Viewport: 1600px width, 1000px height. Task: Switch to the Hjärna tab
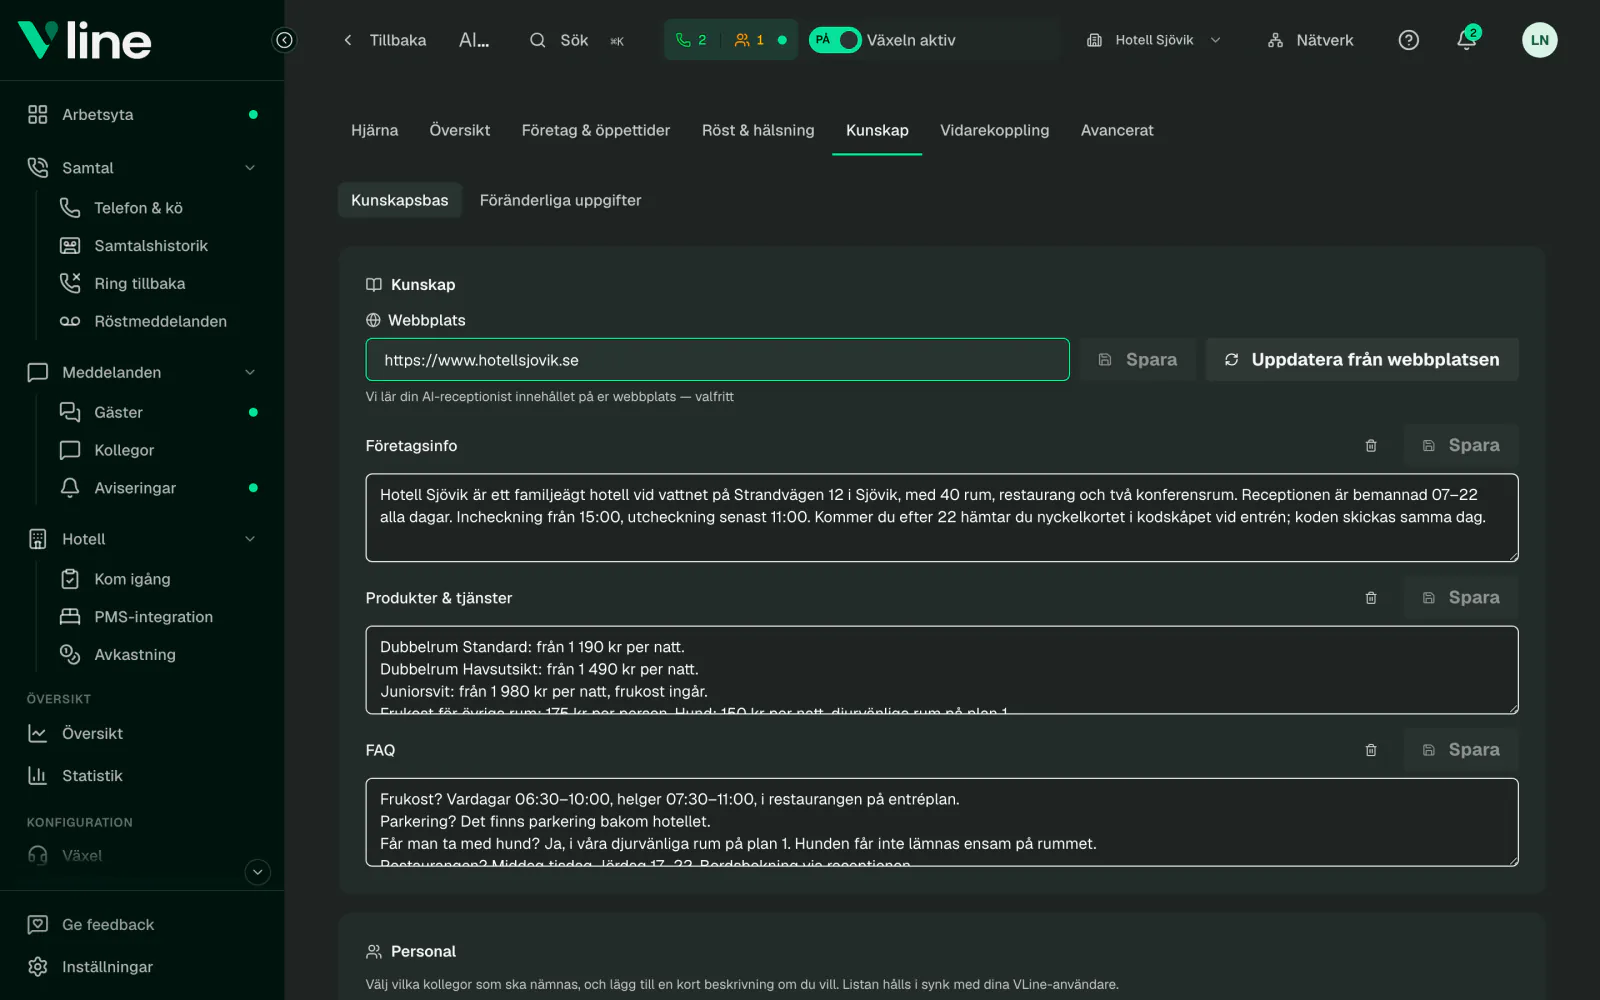pos(374,131)
